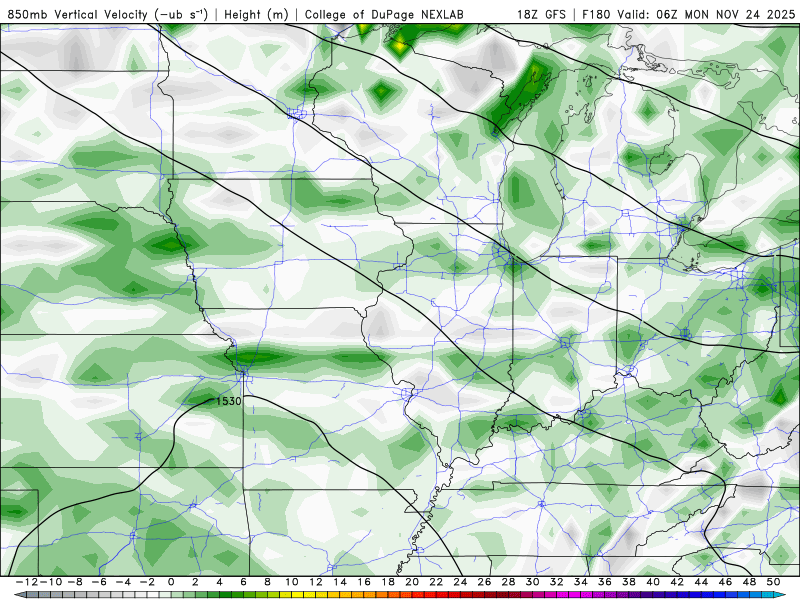The height and width of the screenshot is (600, 800).
Task: Click the "38" color scale label
Action: click(629, 582)
